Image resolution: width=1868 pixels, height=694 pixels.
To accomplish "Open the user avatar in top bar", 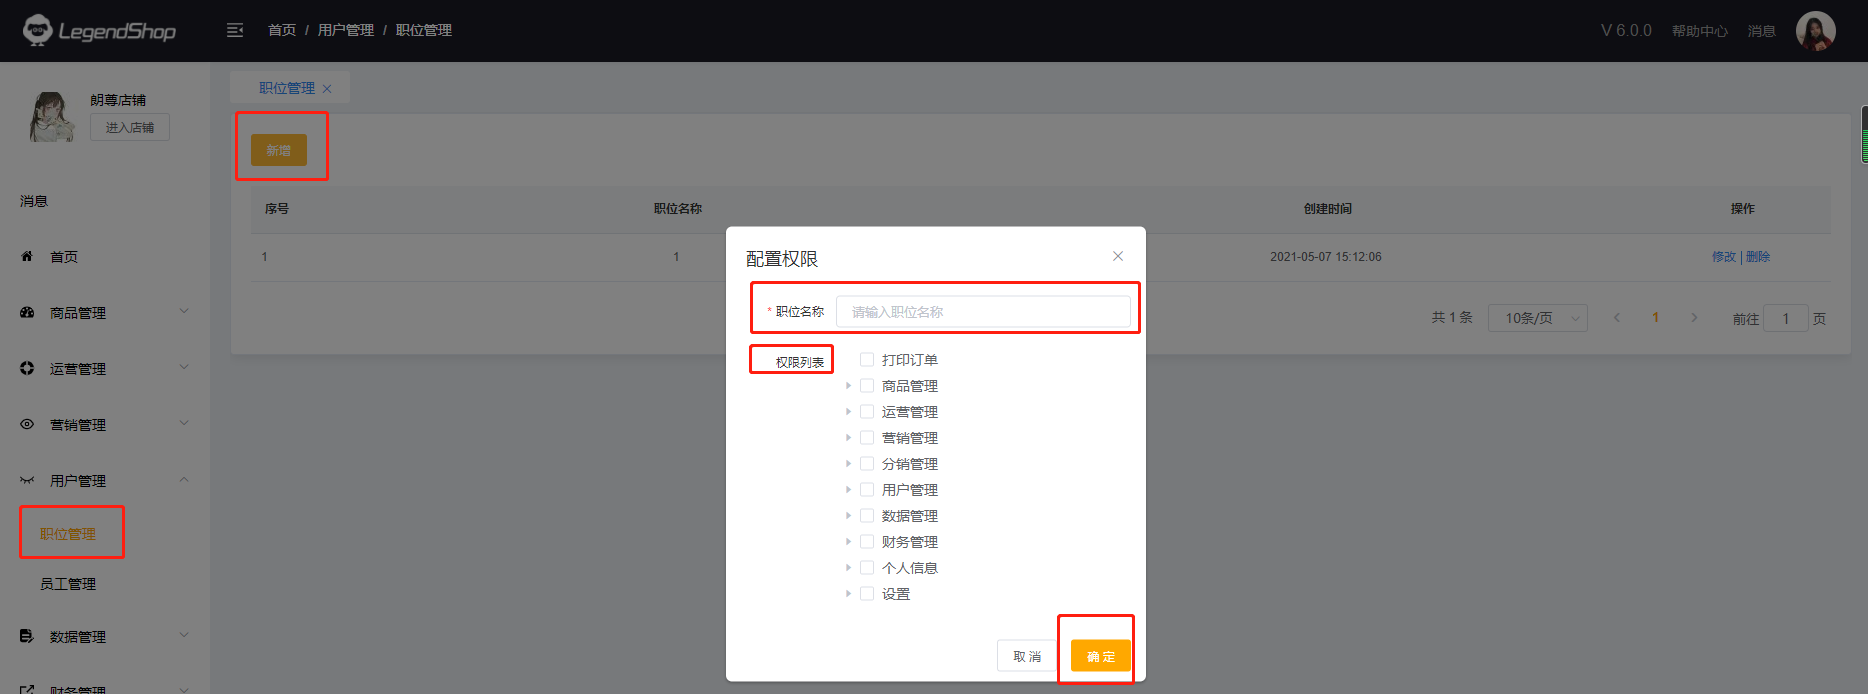I will click(1814, 31).
